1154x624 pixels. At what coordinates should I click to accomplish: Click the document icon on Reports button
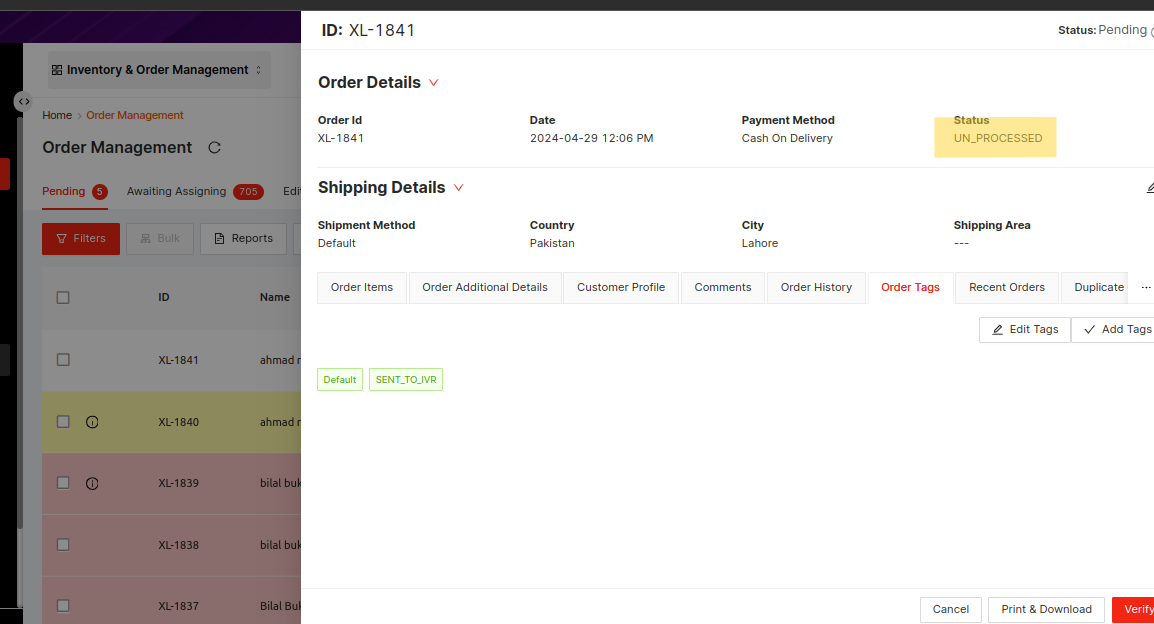[219, 239]
